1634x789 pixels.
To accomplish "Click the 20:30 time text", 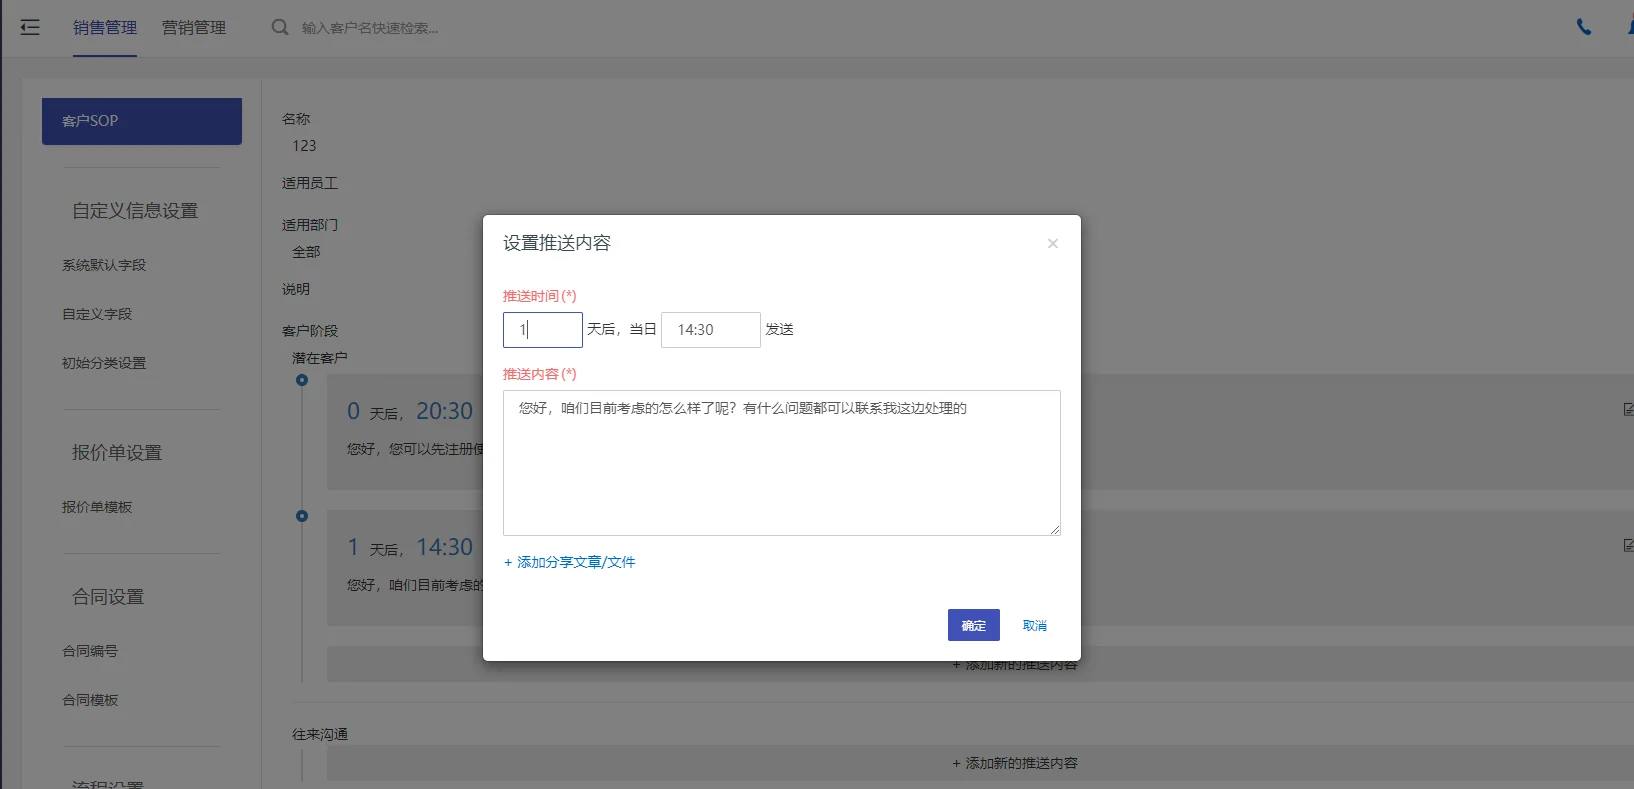I will point(445,411).
